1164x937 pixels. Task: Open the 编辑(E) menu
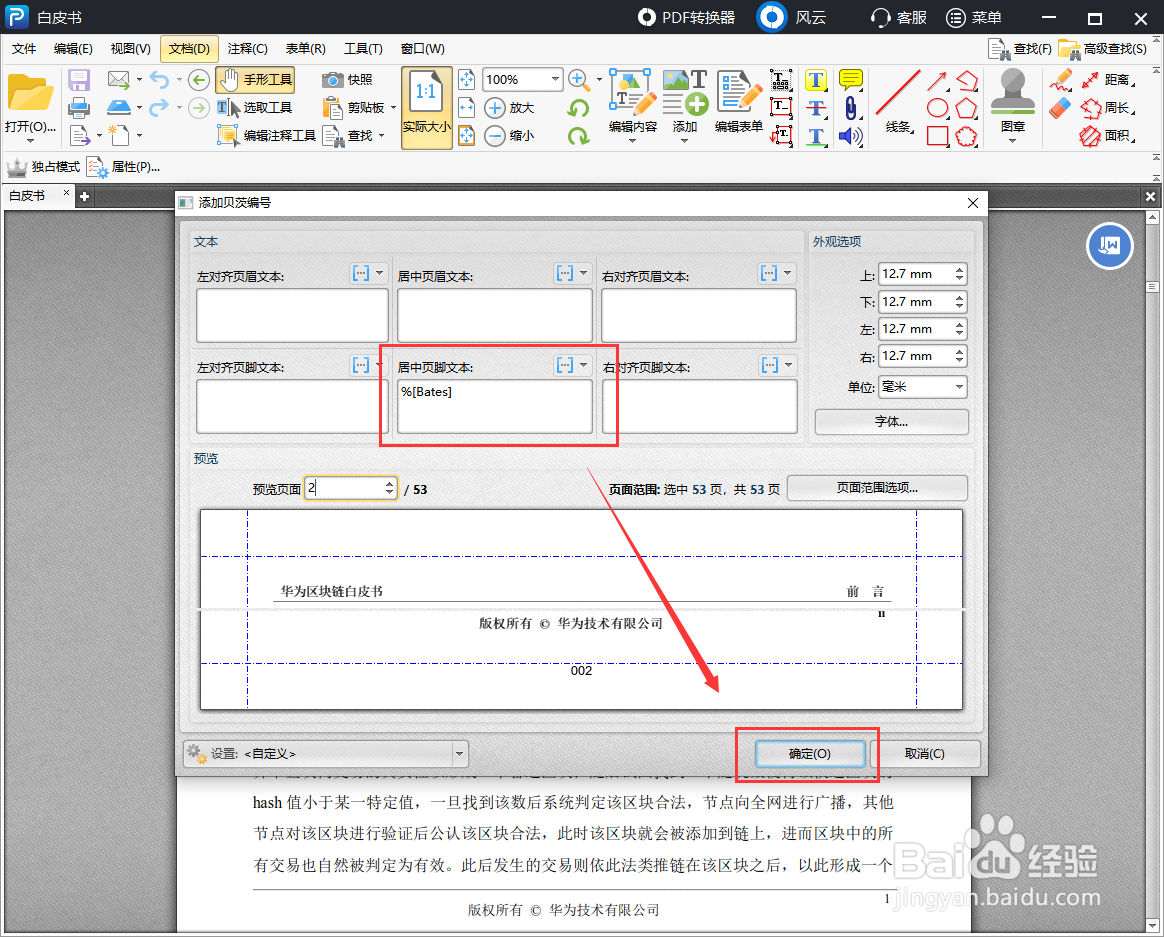(73, 48)
